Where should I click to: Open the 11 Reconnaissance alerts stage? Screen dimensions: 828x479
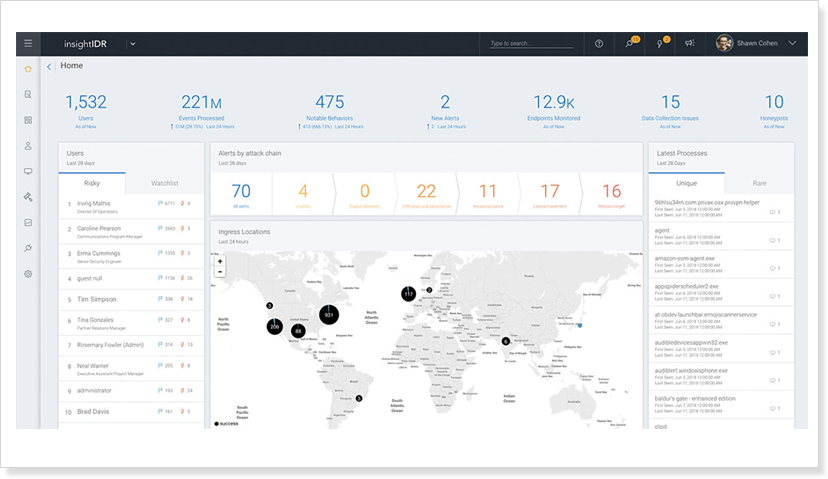pos(488,194)
